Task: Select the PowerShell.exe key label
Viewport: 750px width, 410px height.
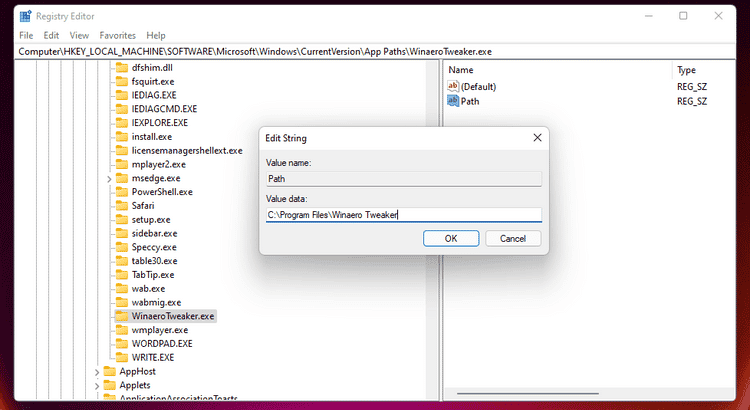Action: click(162, 192)
